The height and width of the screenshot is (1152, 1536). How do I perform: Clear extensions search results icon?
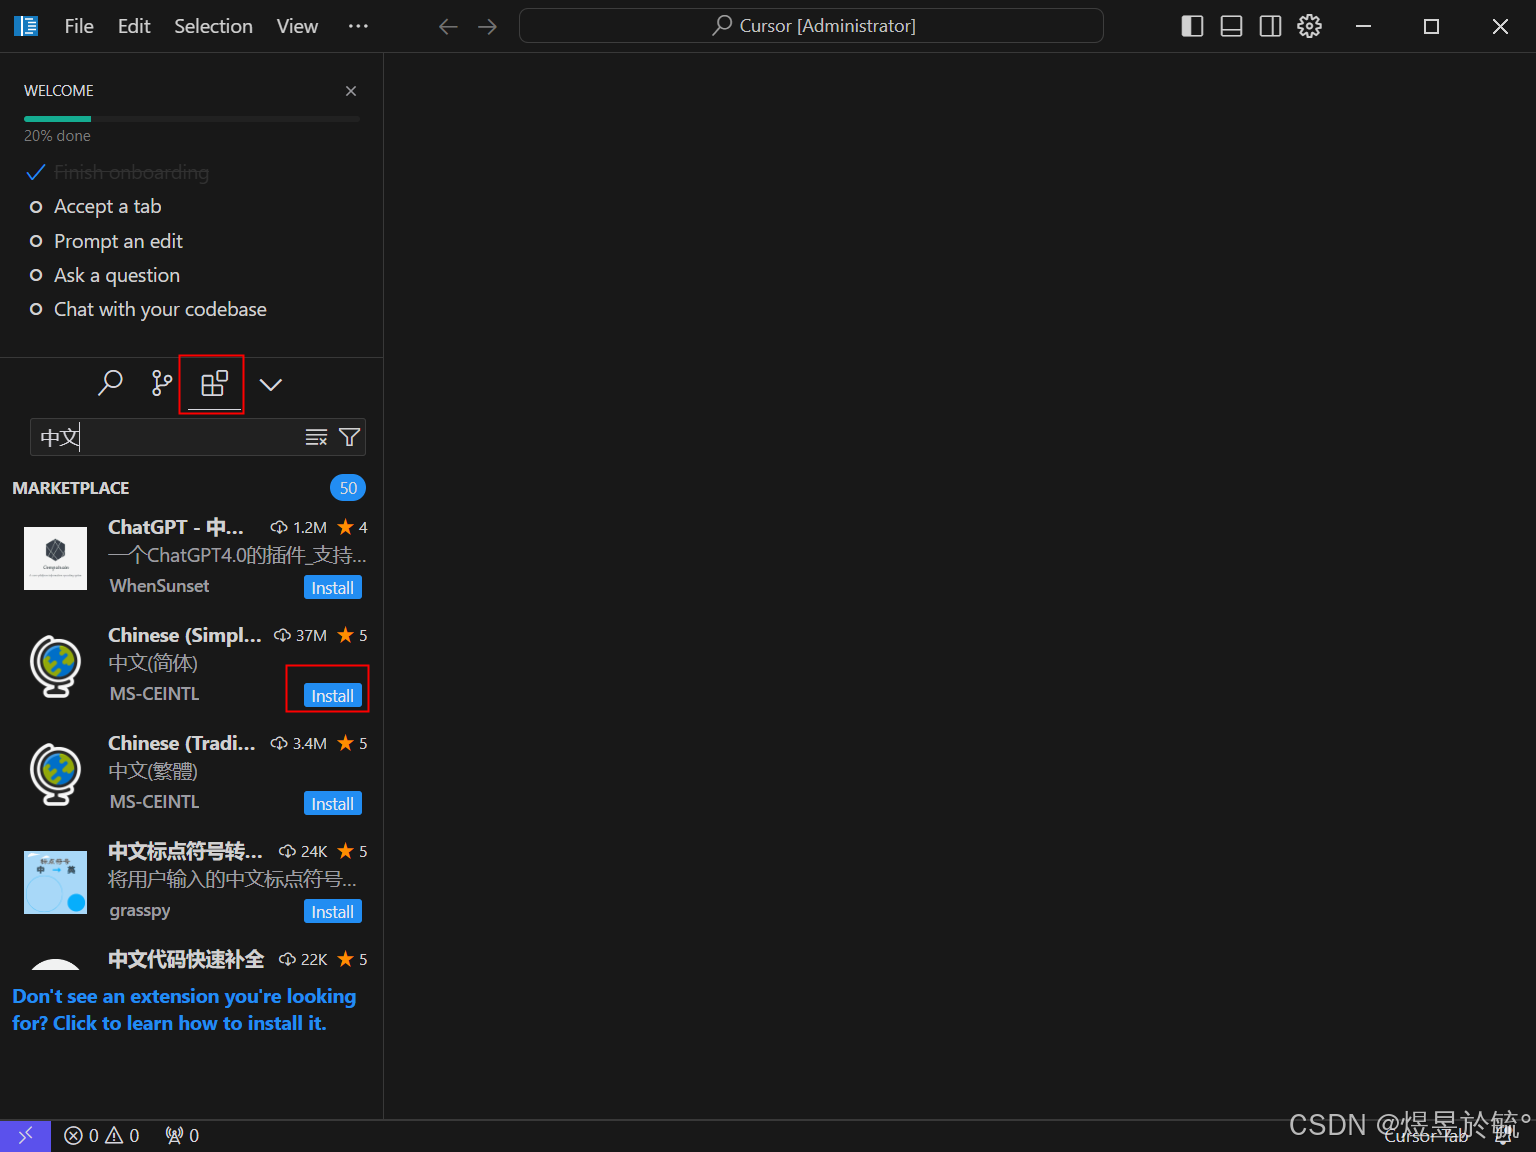point(316,437)
